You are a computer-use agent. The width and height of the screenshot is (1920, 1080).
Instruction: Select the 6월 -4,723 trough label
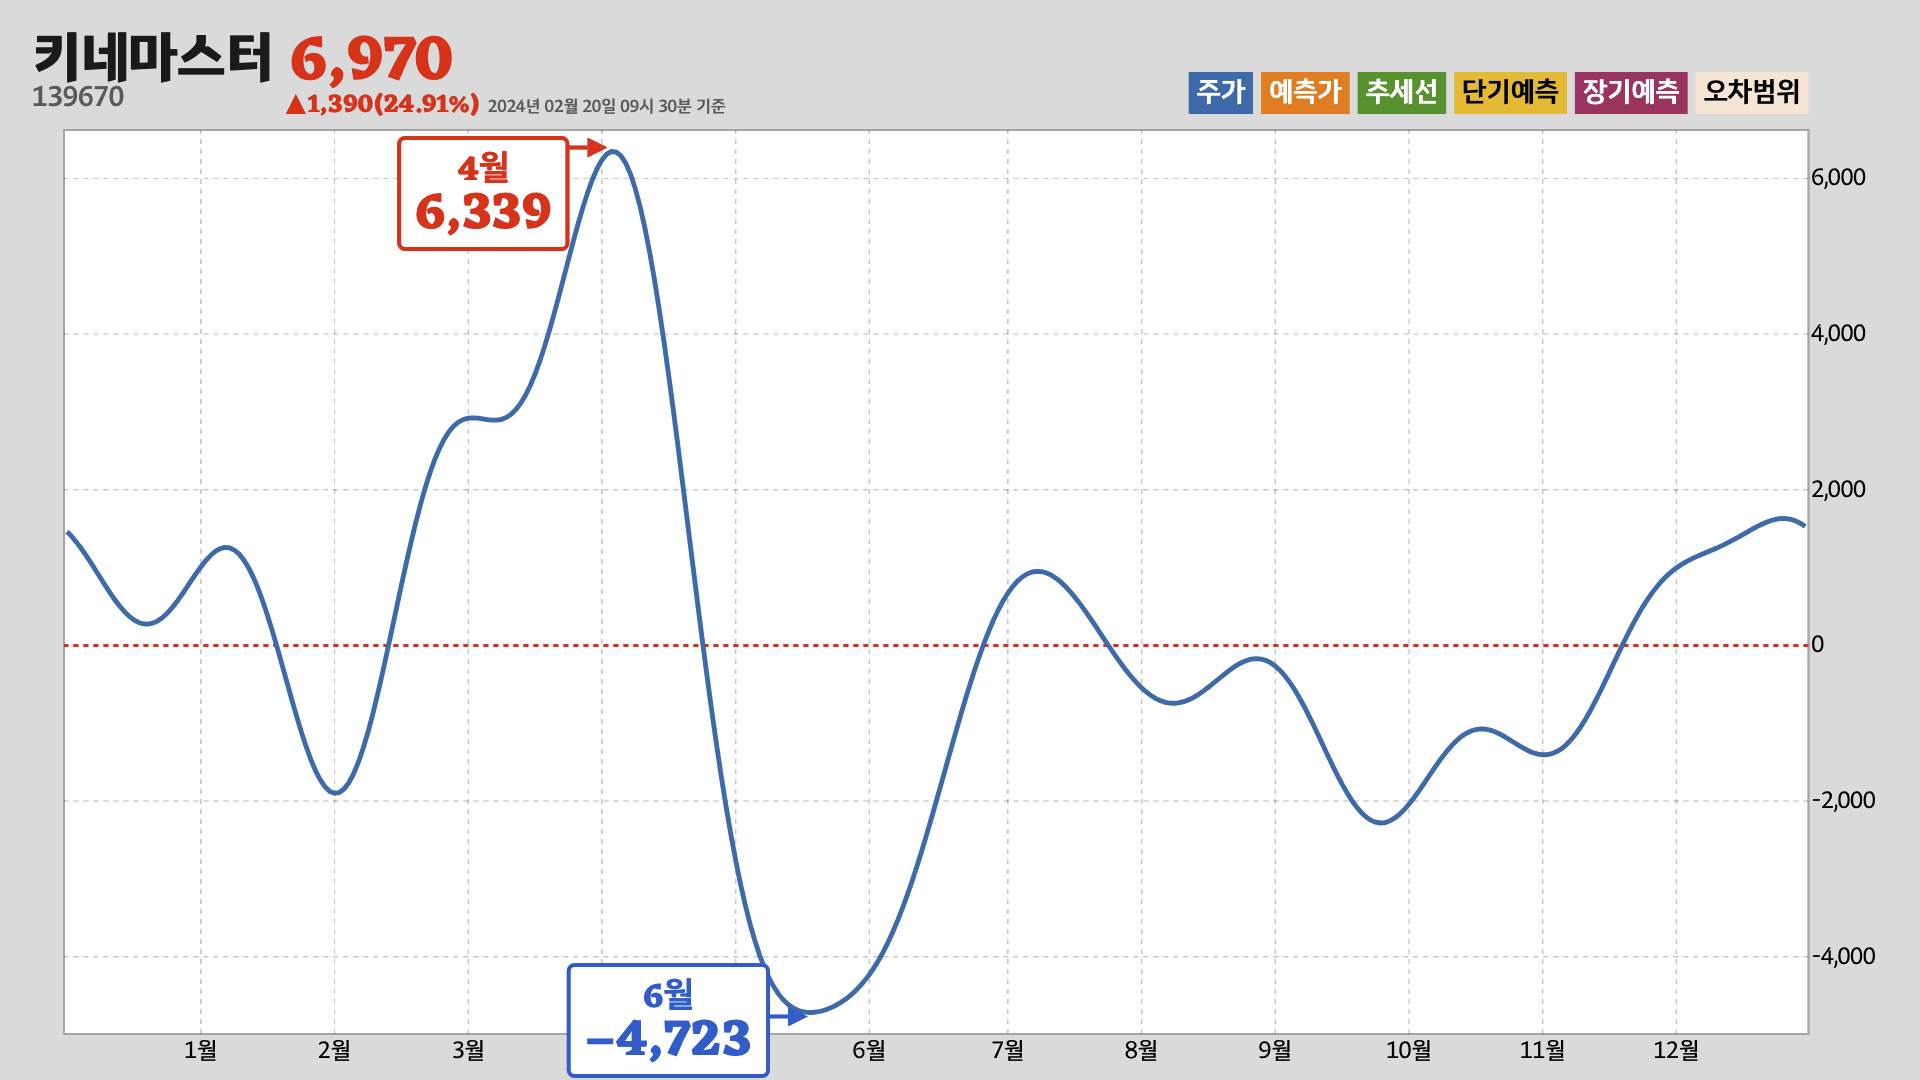tap(668, 1020)
